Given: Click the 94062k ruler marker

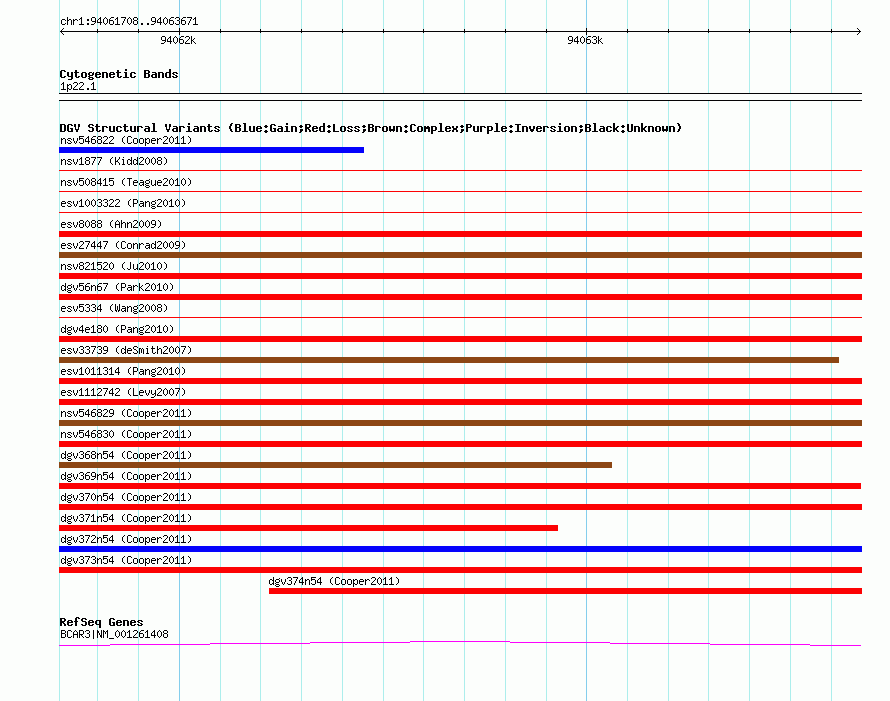Looking at the screenshot, I should click(178, 40).
